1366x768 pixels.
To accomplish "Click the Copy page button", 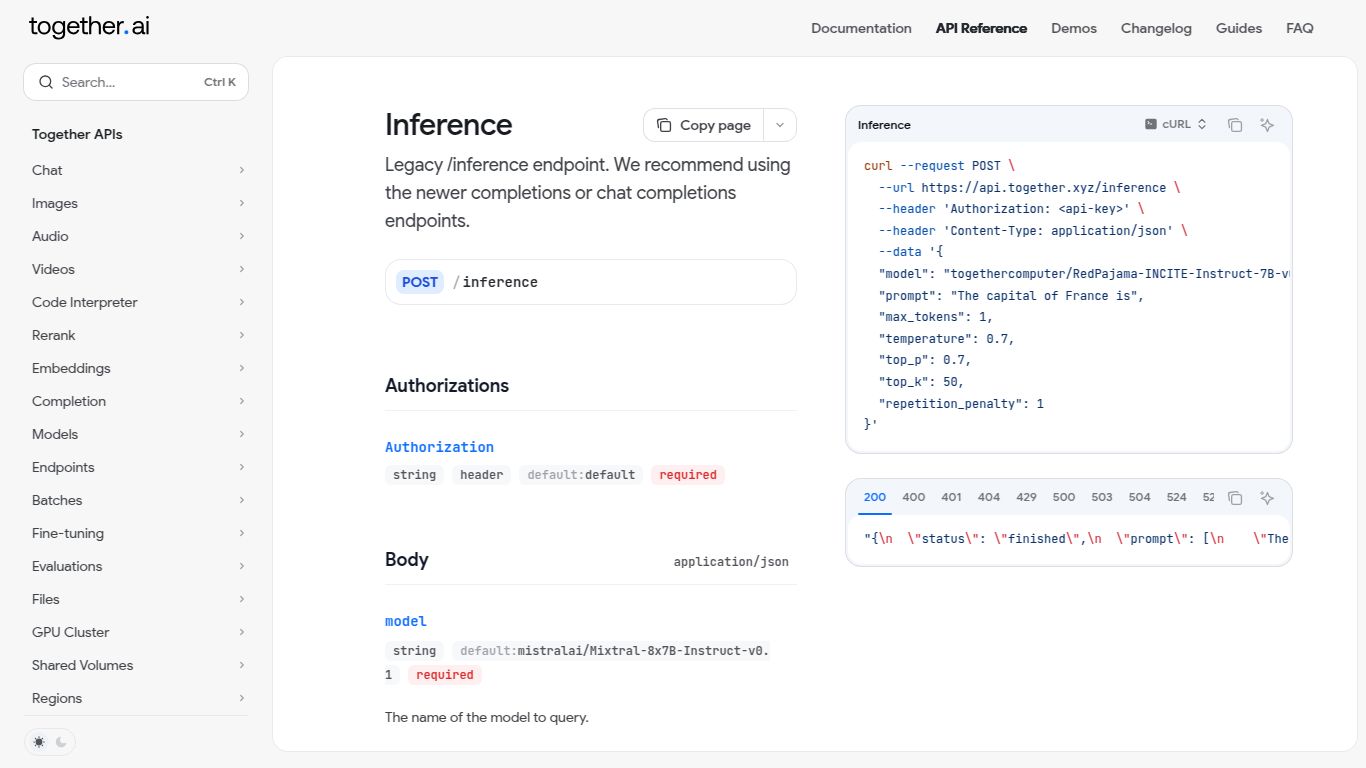I will point(704,125).
